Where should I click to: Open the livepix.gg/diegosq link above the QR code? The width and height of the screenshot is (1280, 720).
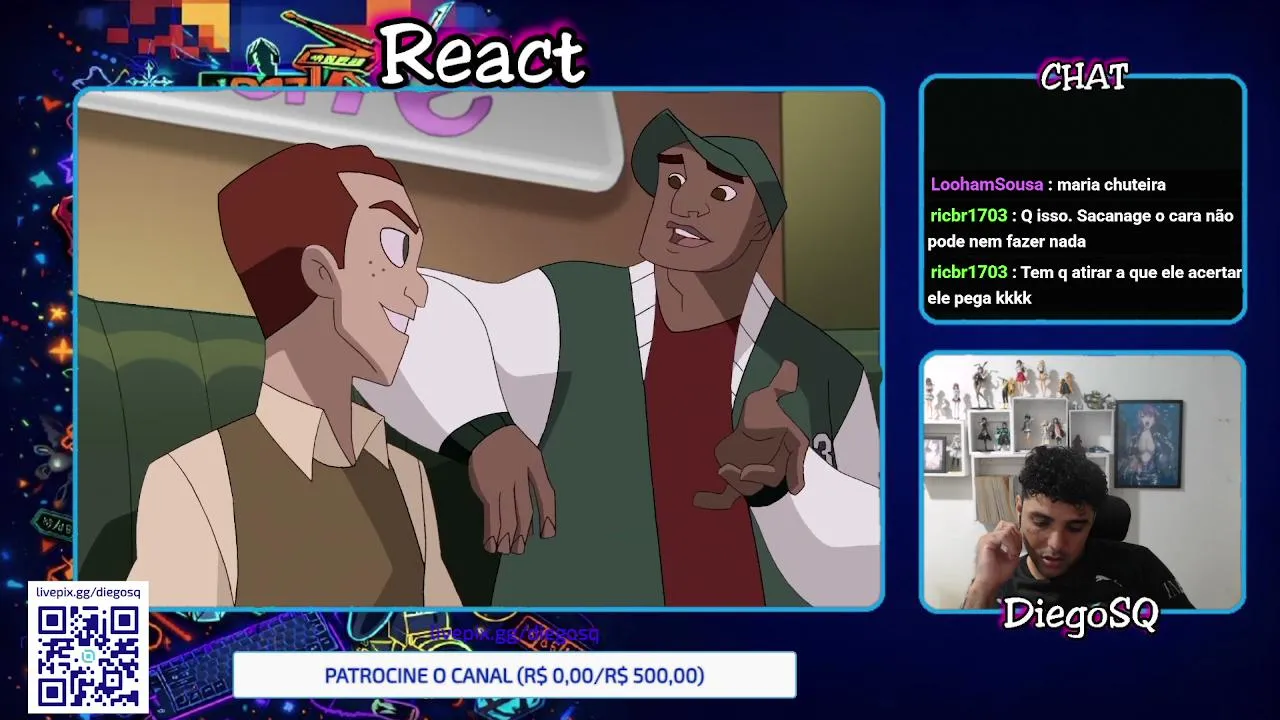(x=88, y=592)
